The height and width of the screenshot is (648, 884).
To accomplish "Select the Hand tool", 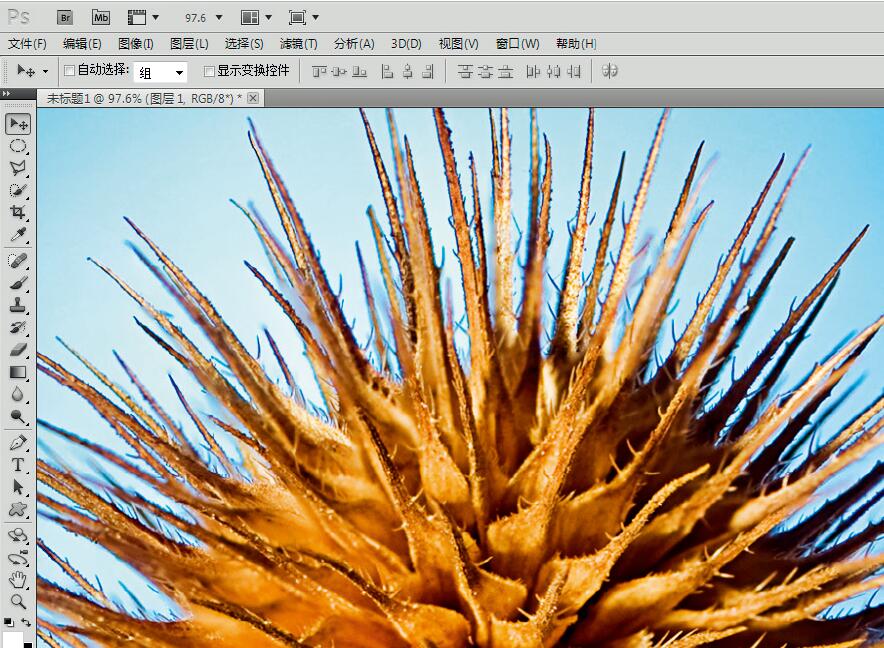I will click(18, 579).
